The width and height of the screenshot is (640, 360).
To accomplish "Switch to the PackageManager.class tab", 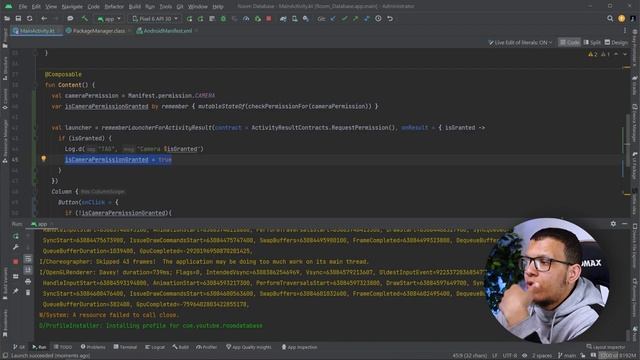I will click(98, 31).
